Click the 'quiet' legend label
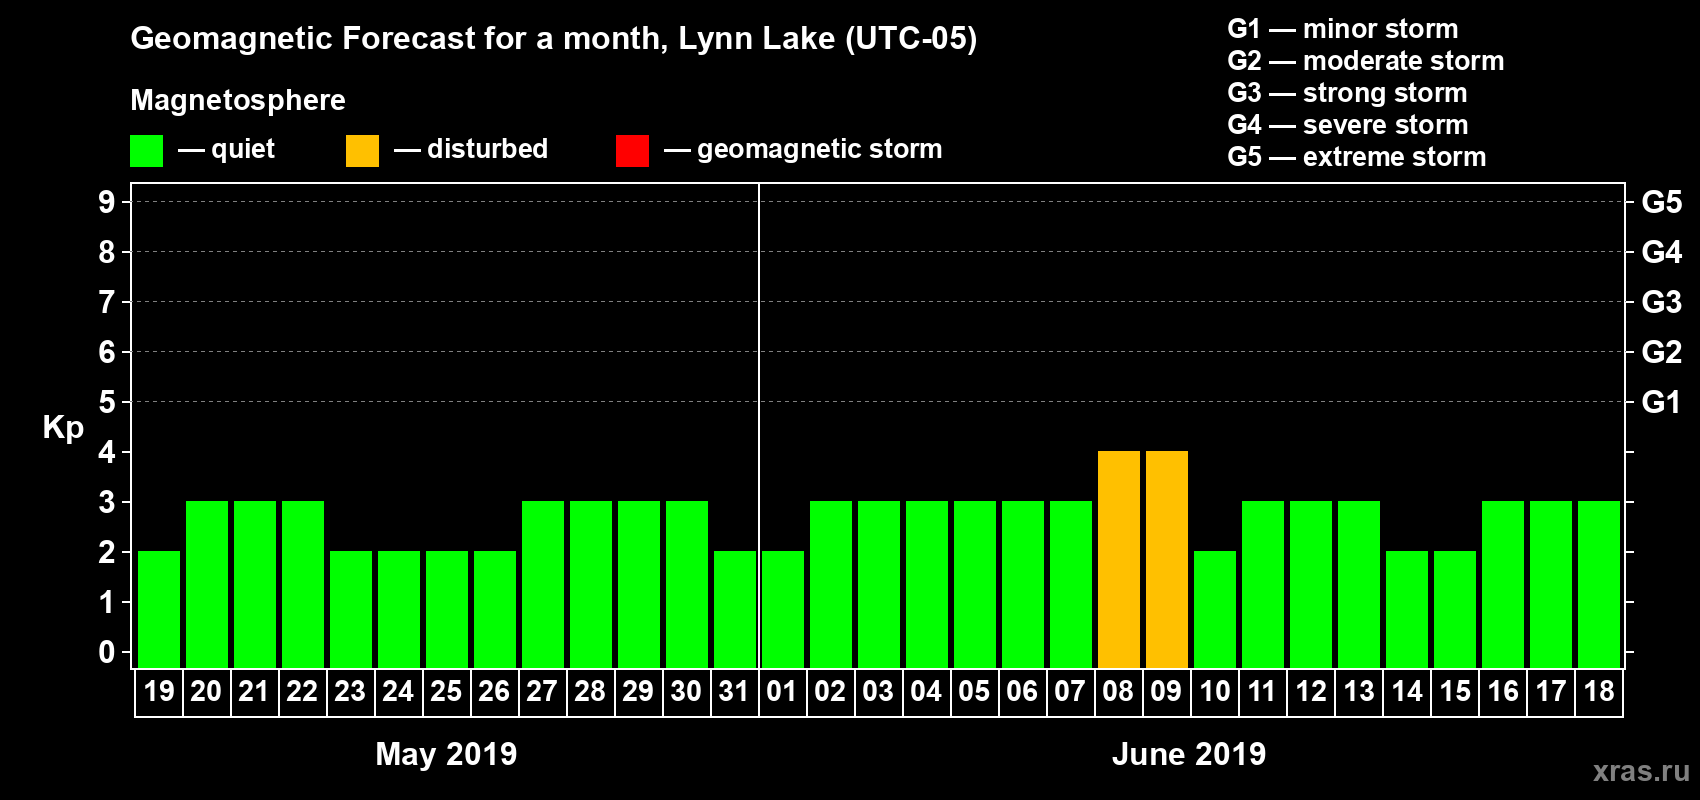 243,149
